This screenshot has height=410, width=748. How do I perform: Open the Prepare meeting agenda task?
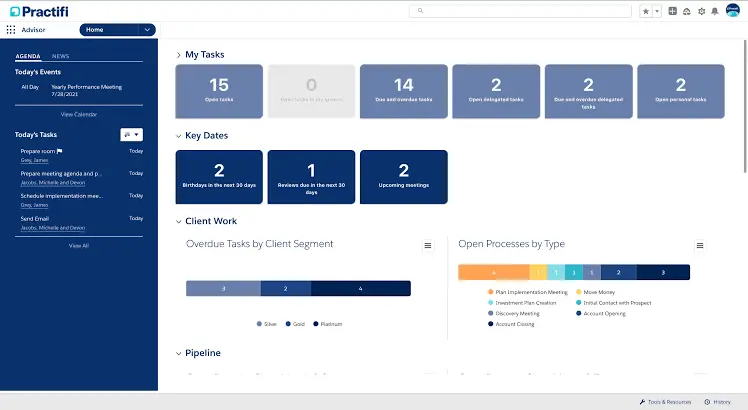61,174
